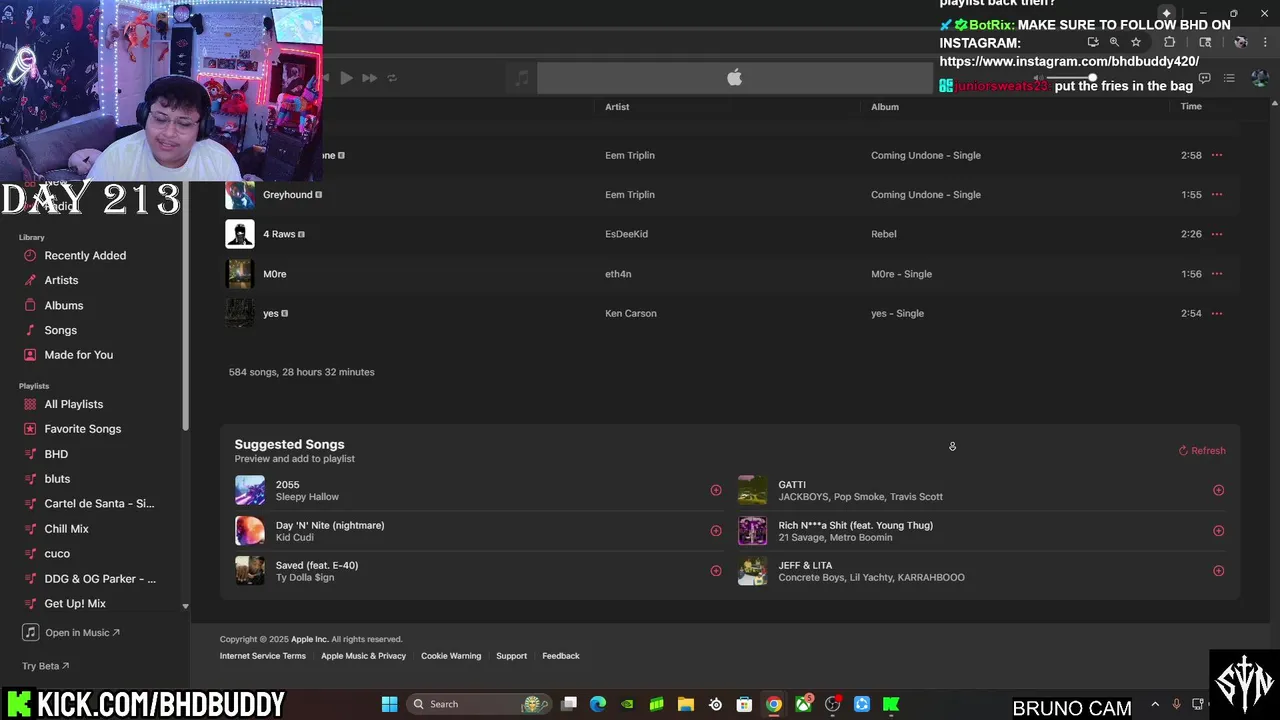The image size is (1280, 720).
Task: Refresh the suggested songs
Action: (1202, 451)
